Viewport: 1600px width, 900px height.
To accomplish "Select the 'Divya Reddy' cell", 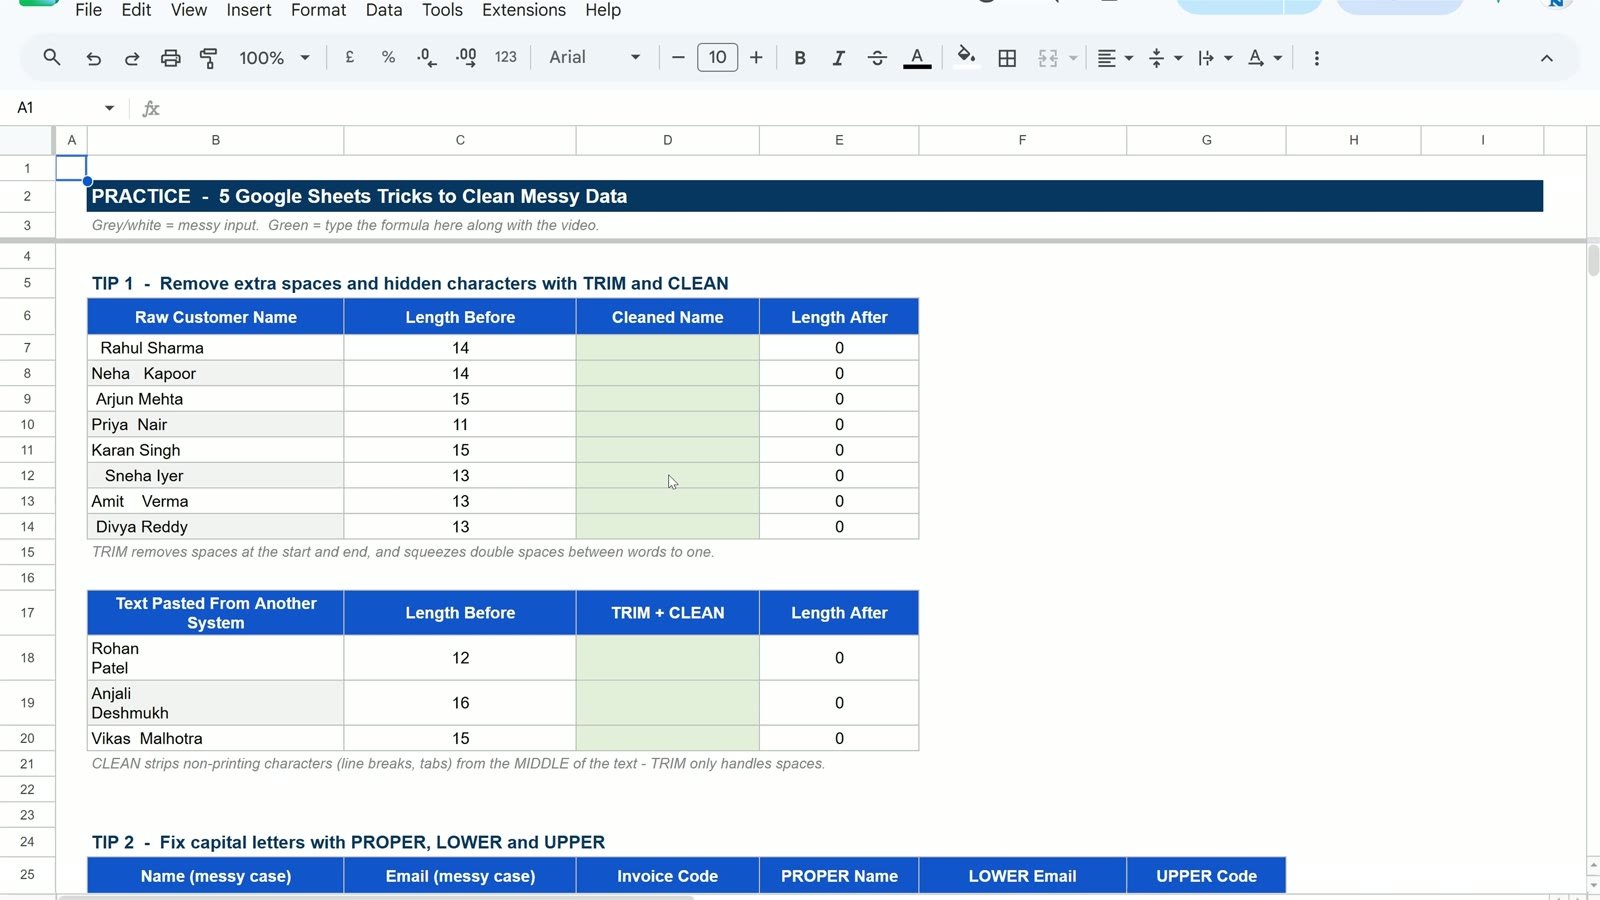I will coord(215,526).
